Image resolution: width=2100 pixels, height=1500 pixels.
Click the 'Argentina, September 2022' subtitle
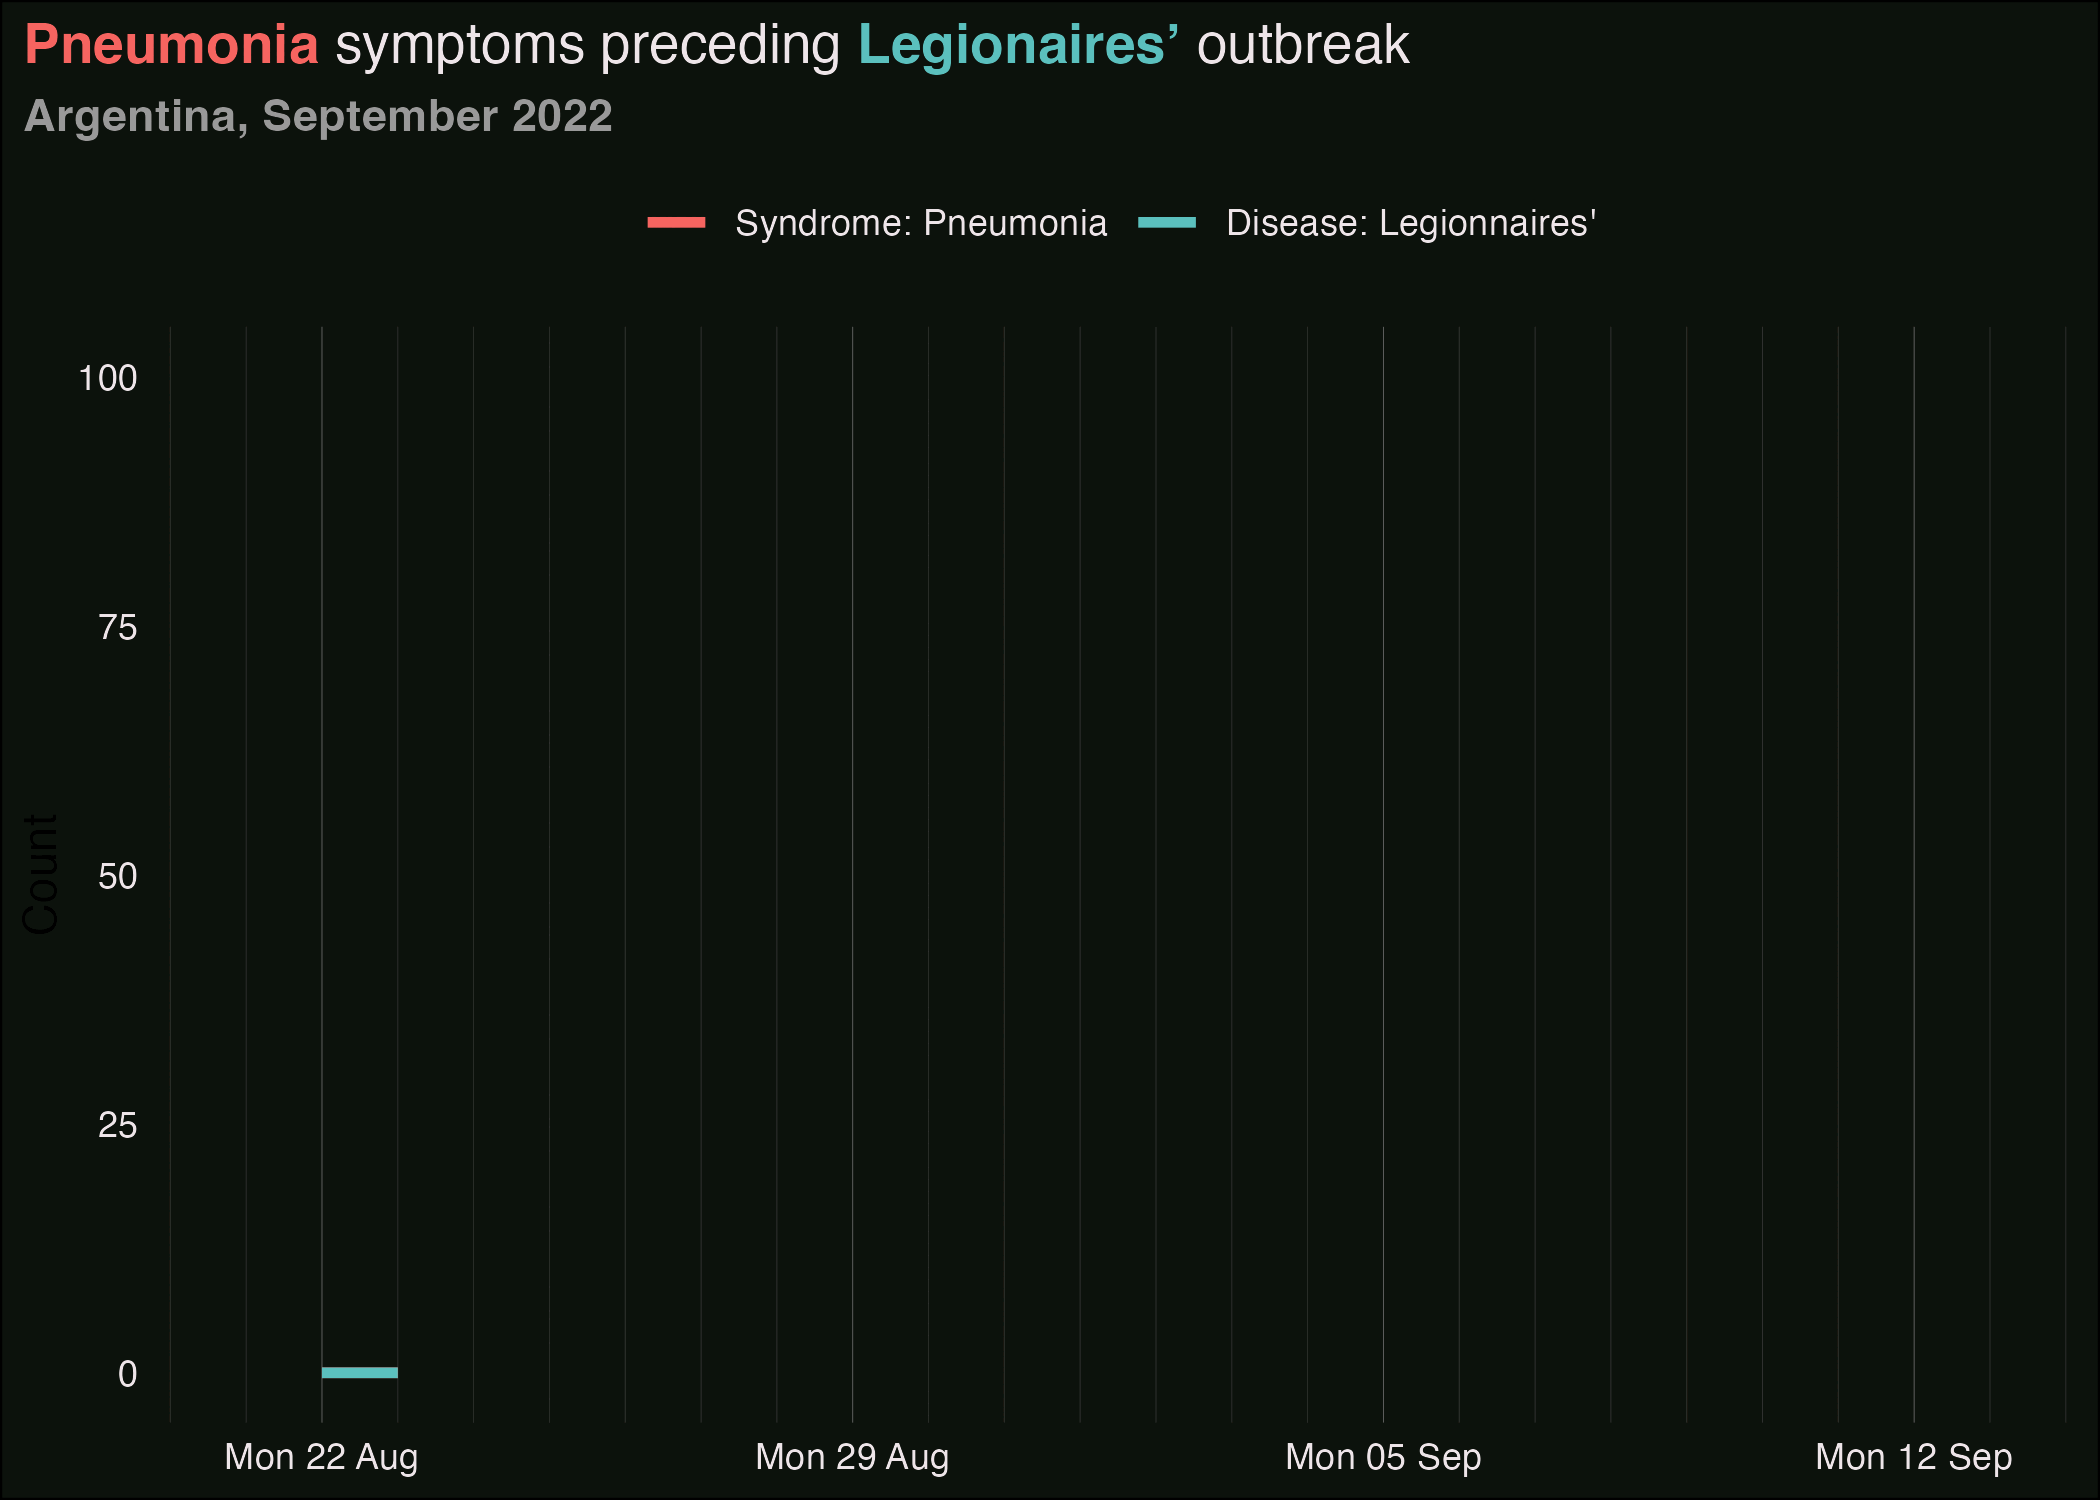[318, 116]
